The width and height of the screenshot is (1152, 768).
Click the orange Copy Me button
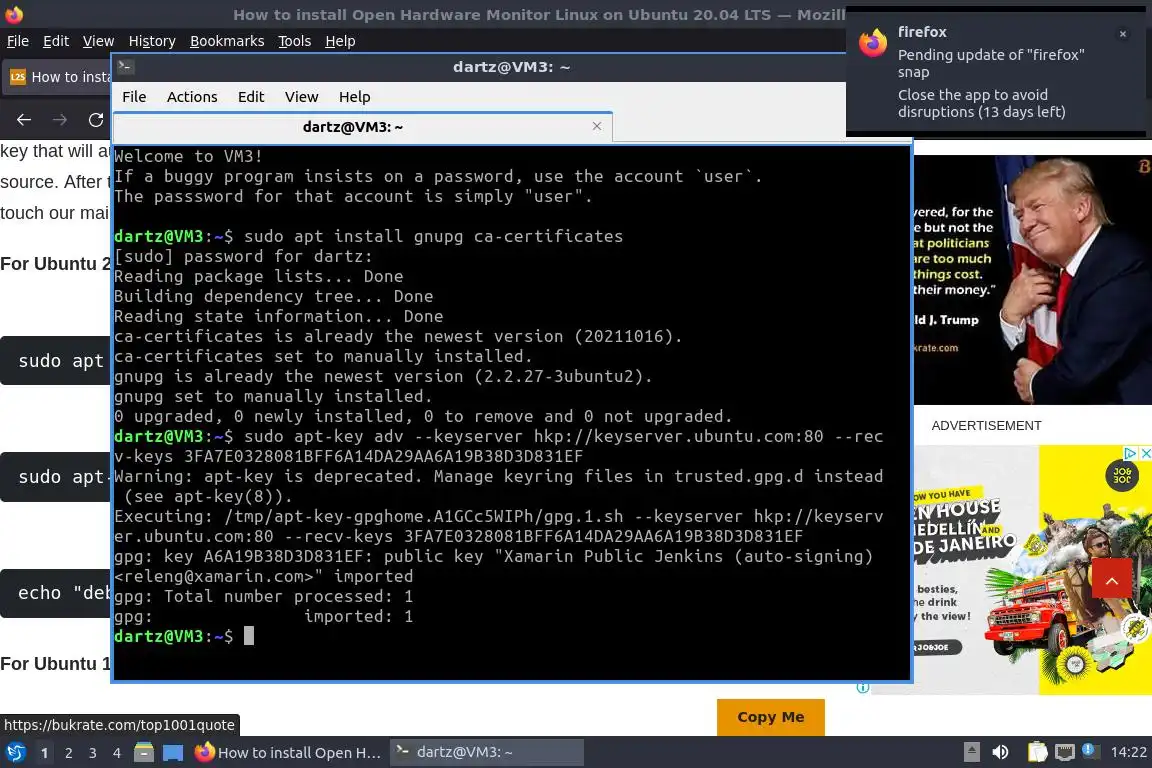click(771, 717)
